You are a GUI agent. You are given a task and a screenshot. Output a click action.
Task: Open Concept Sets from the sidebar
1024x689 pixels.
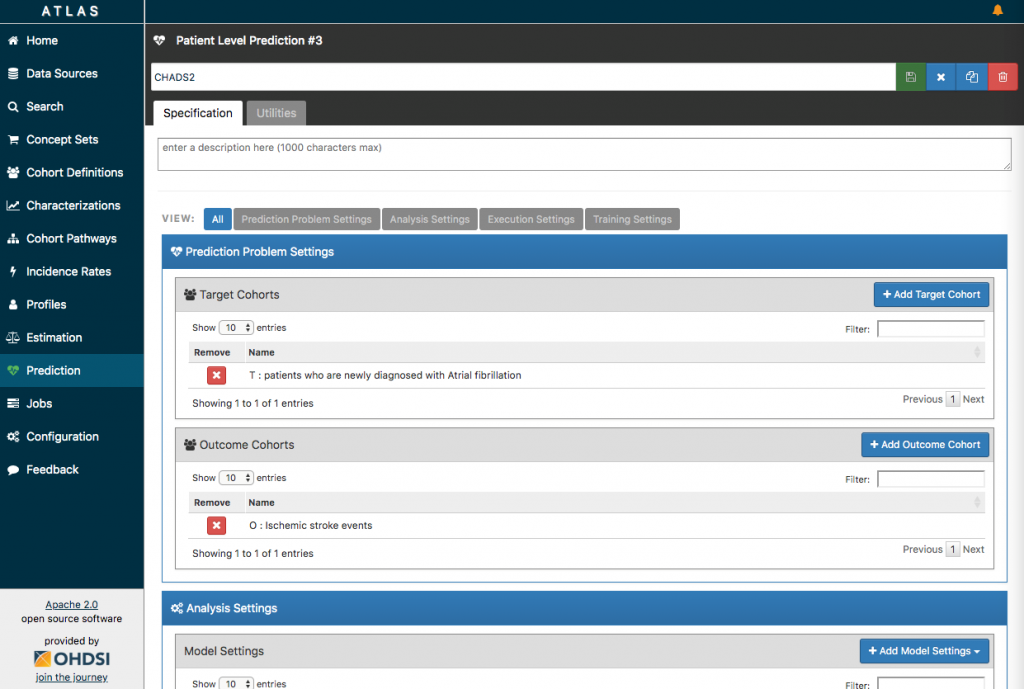72,140
